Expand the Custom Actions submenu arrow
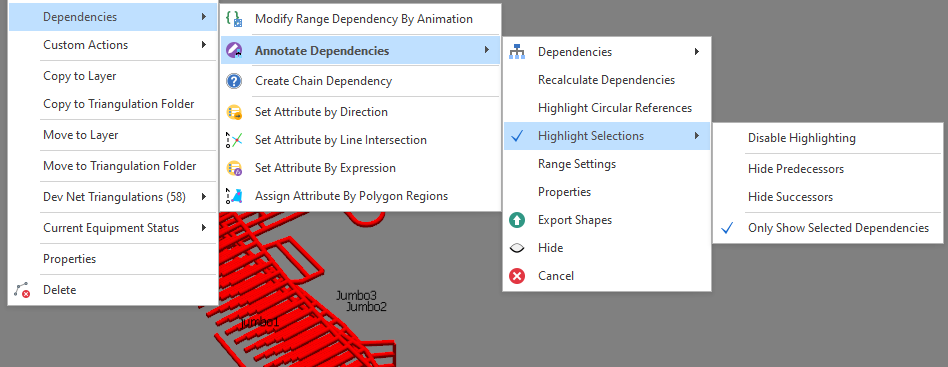The width and height of the screenshot is (948, 367). tap(204, 45)
